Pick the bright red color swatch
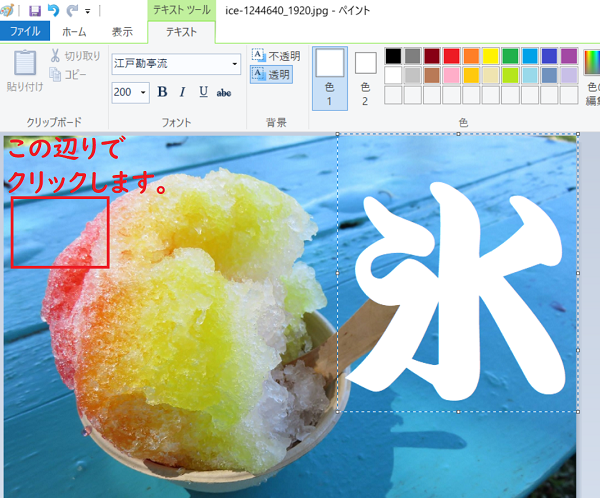 pos(452,56)
